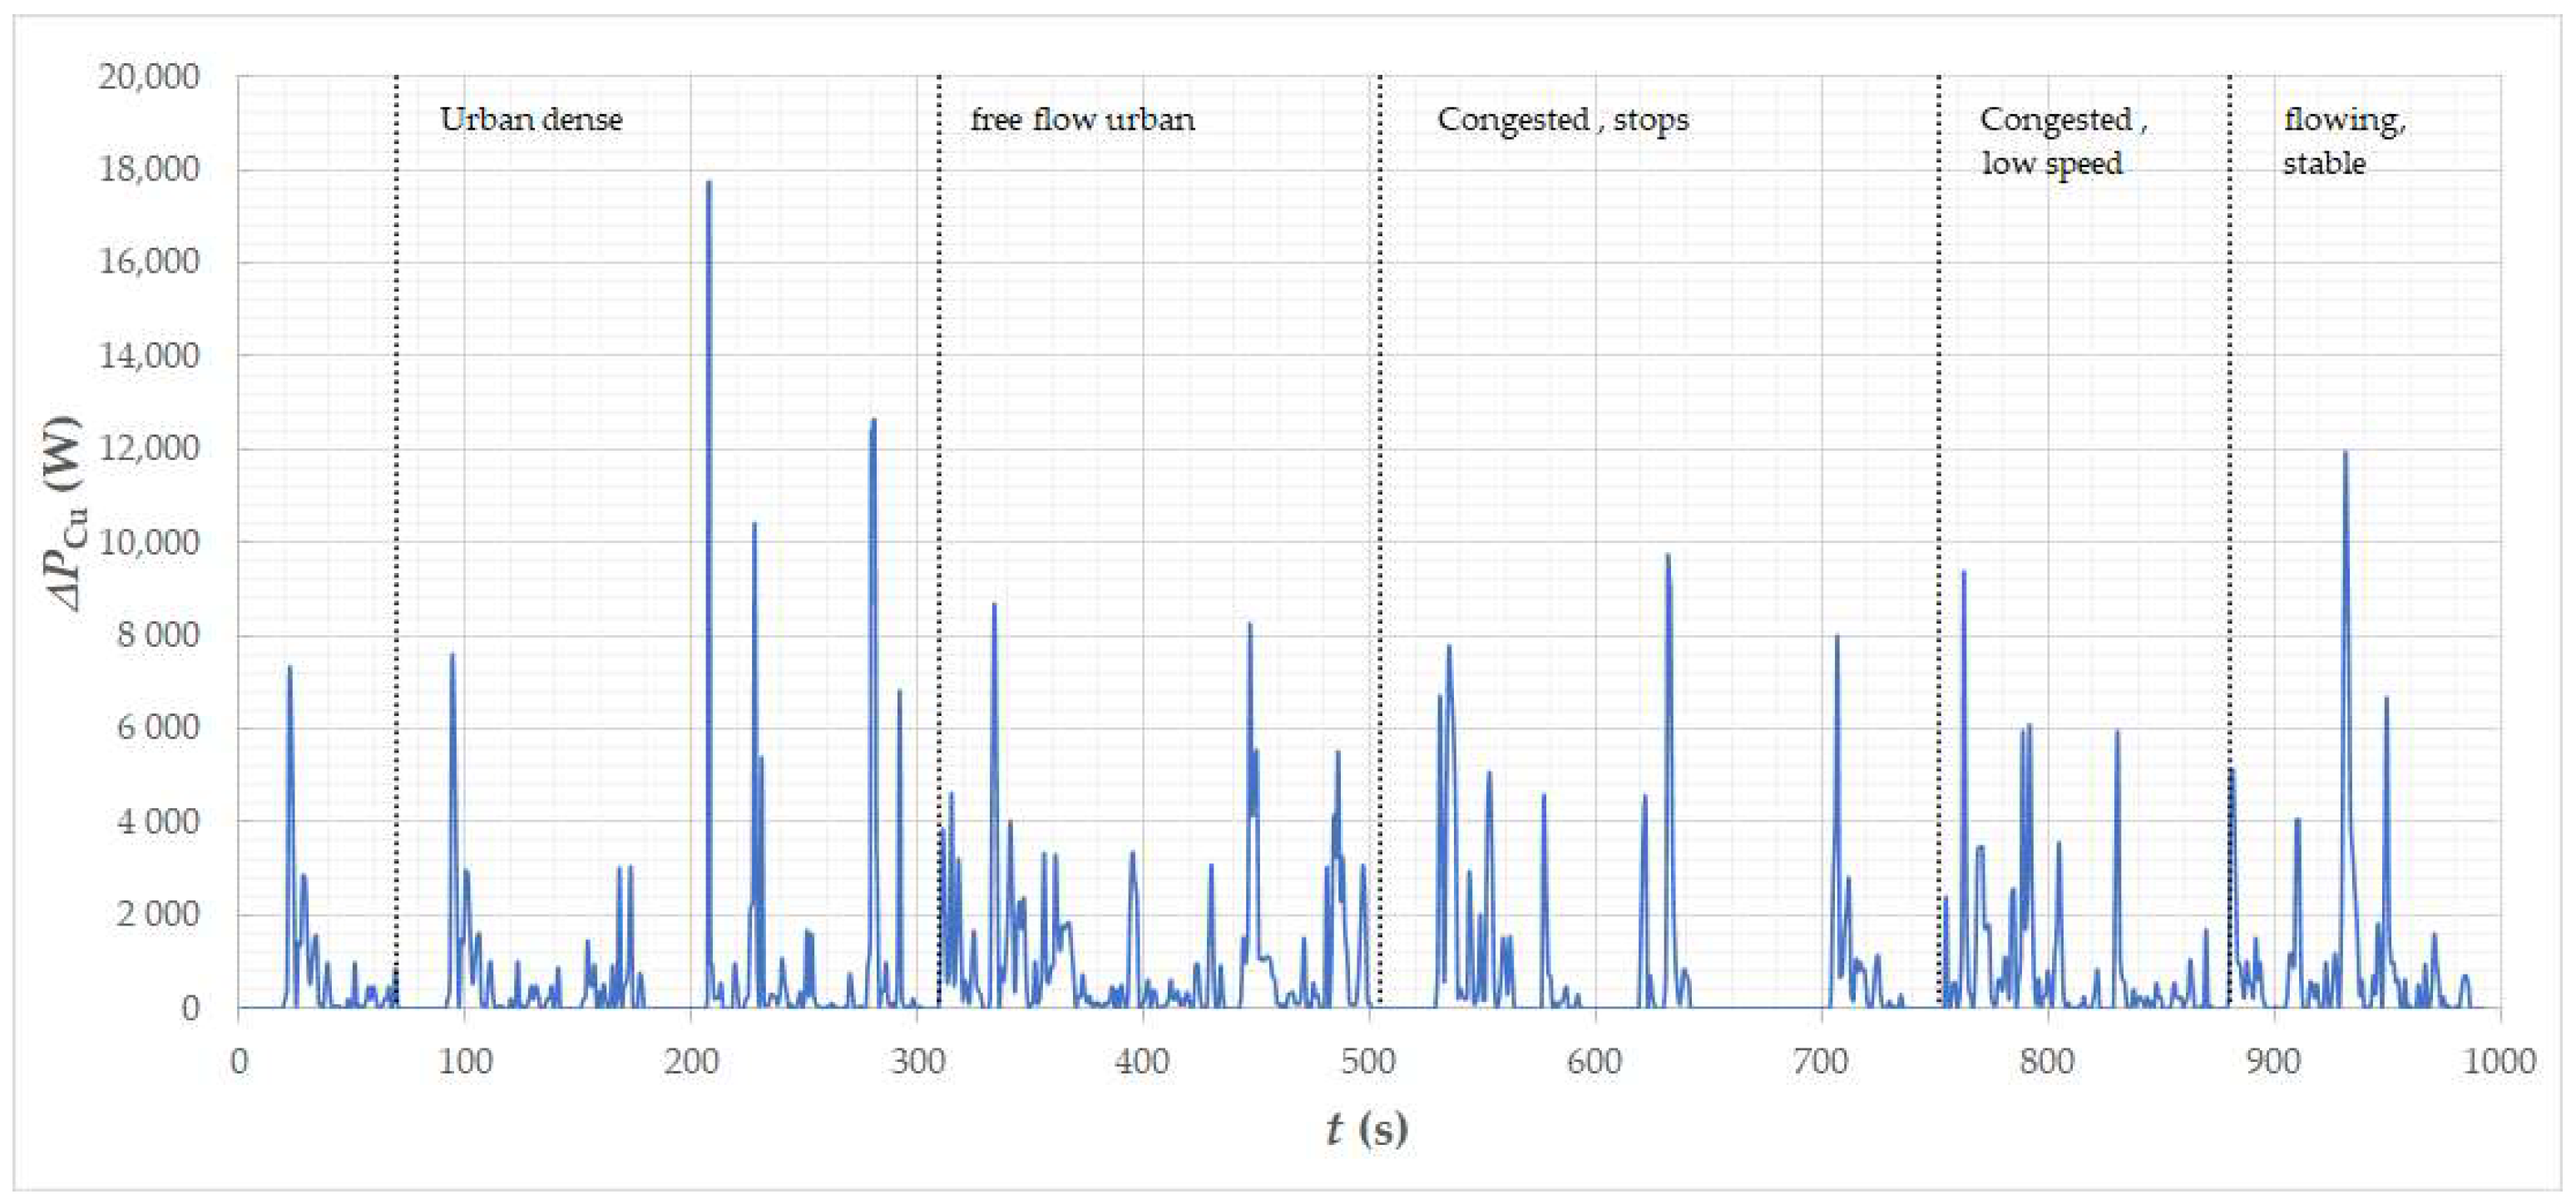The height and width of the screenshot is (1204, 2576).
Task: Click the "free flow urban" label
Action: point(1082,120)
